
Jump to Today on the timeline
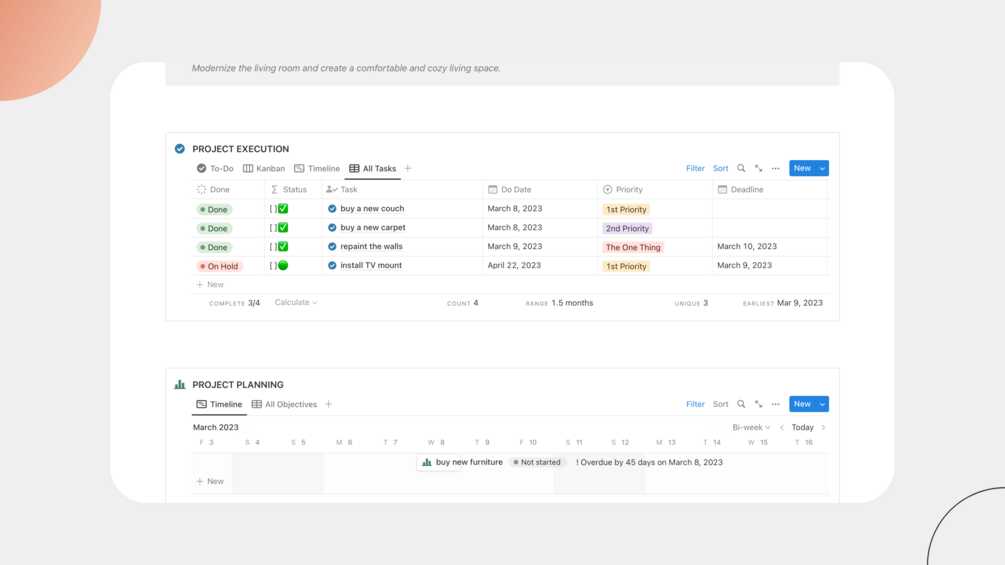pyautogui.click(x=802, y=428)
